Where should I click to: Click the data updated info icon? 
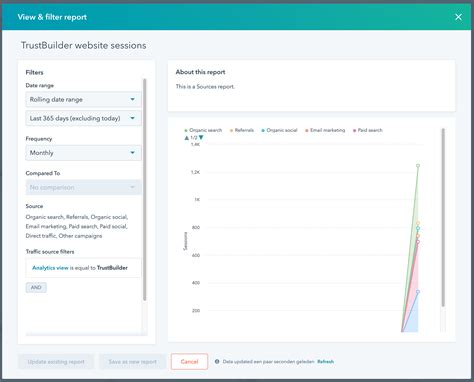[217, 361]
